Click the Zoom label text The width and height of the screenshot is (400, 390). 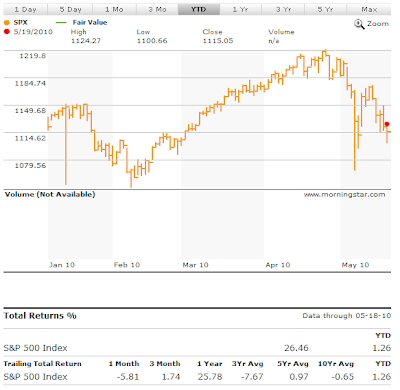click(378, 24)
